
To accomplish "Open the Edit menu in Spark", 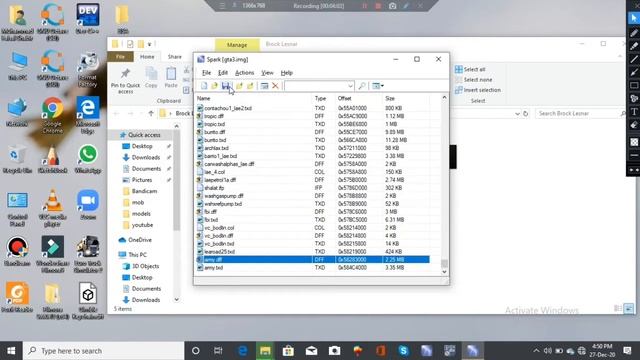I will pyautogui.click(x=223, y=73).
